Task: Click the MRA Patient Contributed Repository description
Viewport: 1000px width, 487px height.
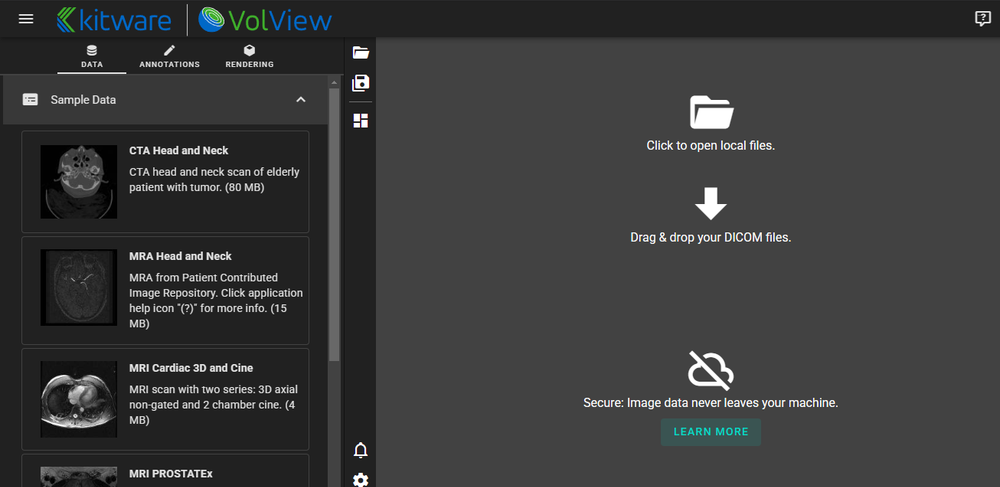Action: pyautogui.click(x=216, y=301)
